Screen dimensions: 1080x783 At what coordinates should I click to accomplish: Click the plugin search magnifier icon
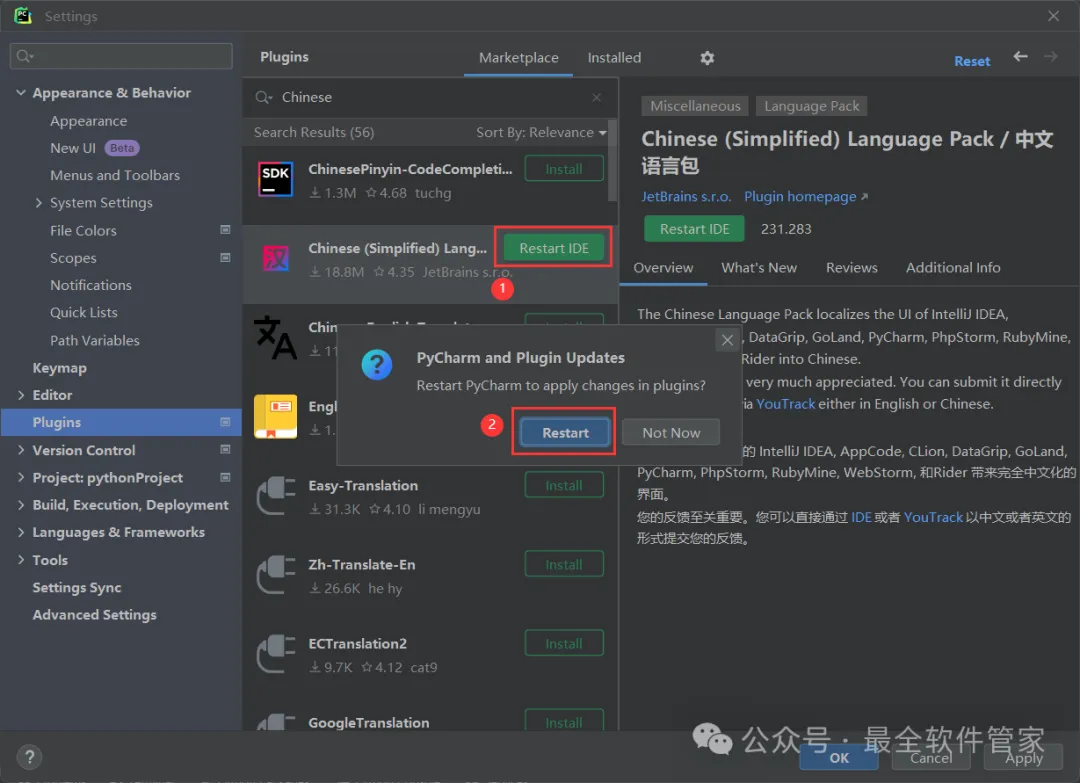click(263, 98)
